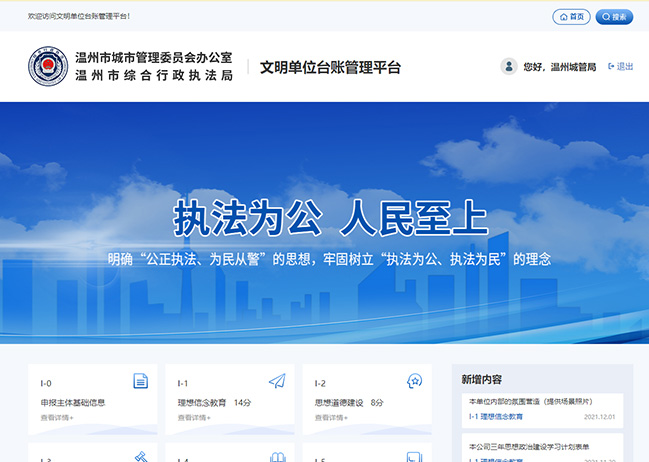Screen dimensions: 649x462
Task: Open 本公司三年思想政治建设学习计划表单 news item
Action: click(x=529, y=447)
